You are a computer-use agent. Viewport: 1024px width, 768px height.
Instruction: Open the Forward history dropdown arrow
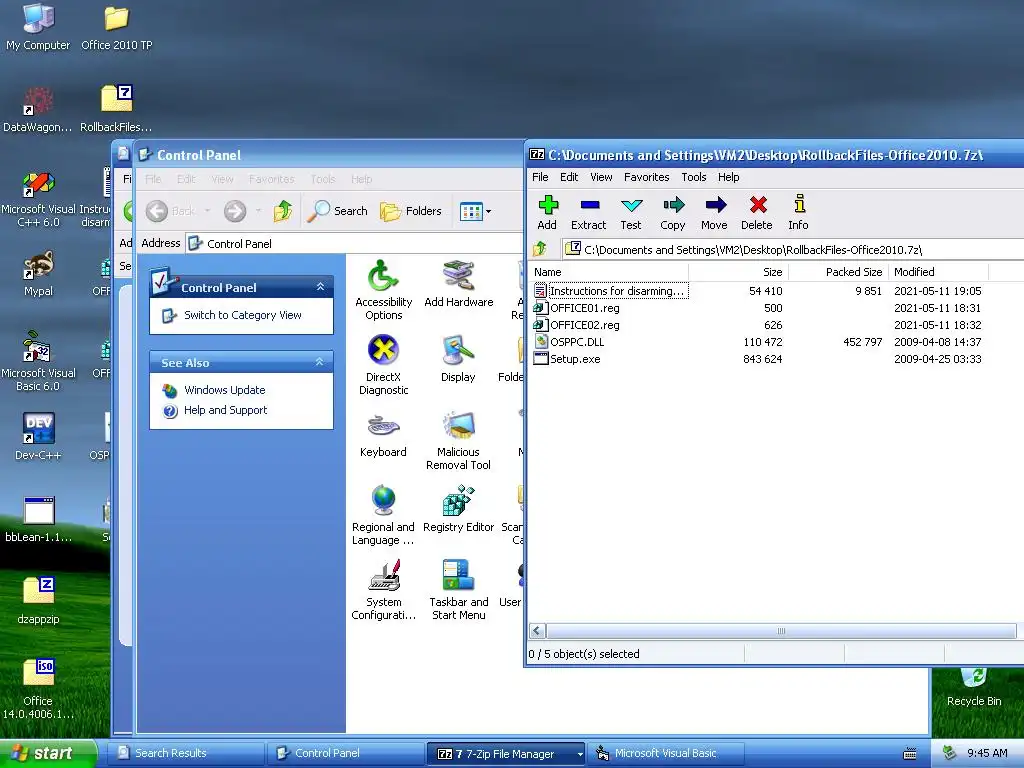[x=259, y=211]
